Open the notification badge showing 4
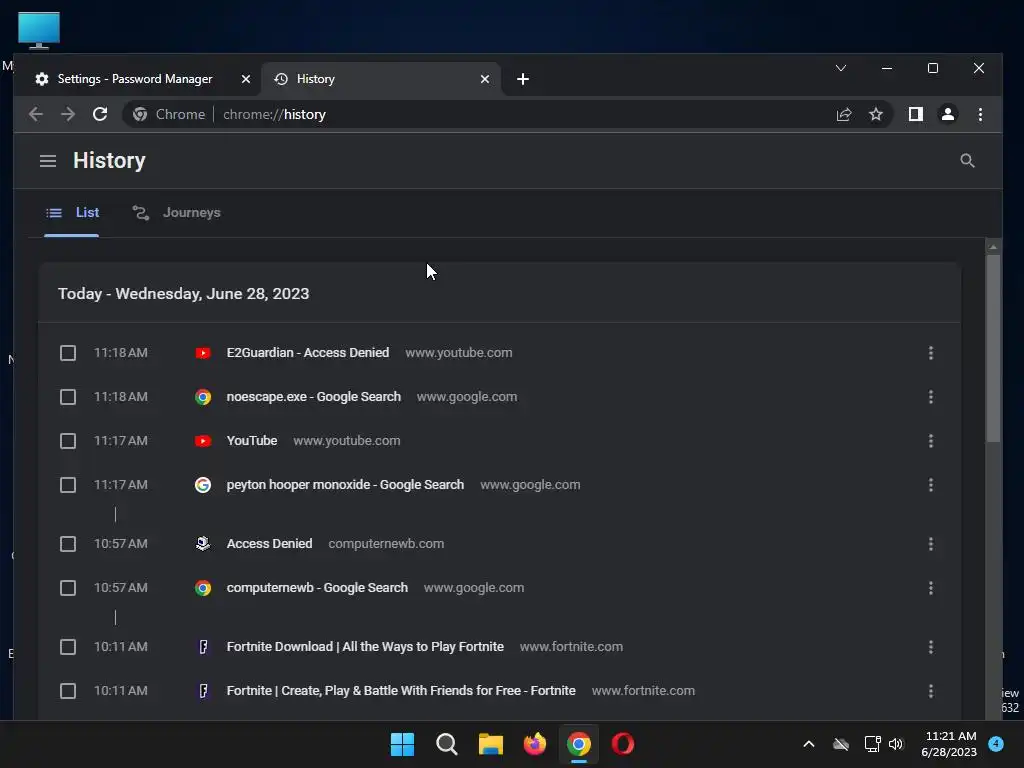1024x768 pixels. coord(996,744)
